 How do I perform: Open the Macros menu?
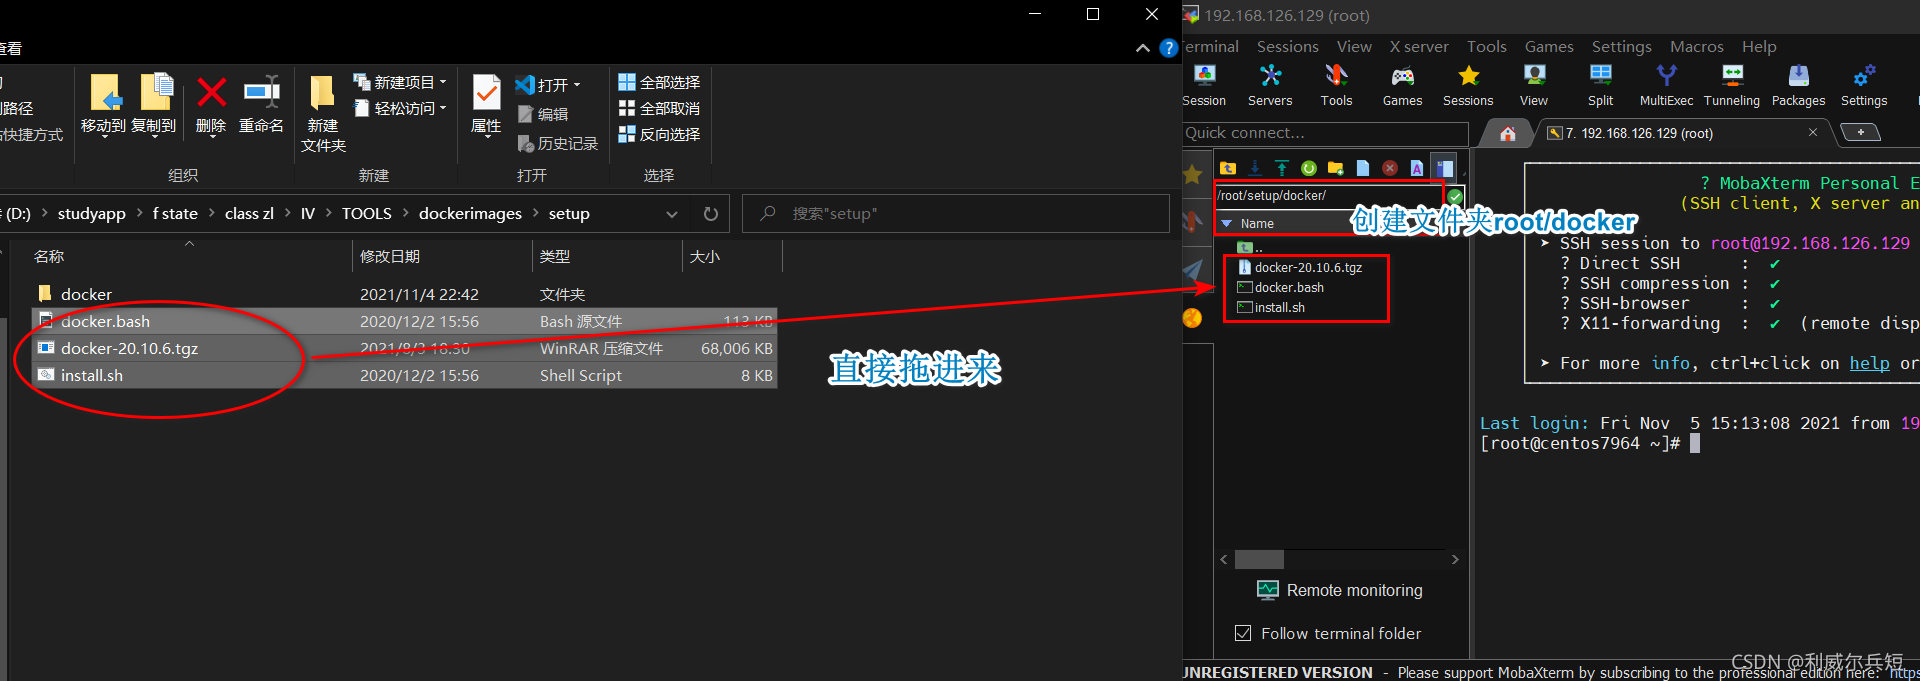1697,47
